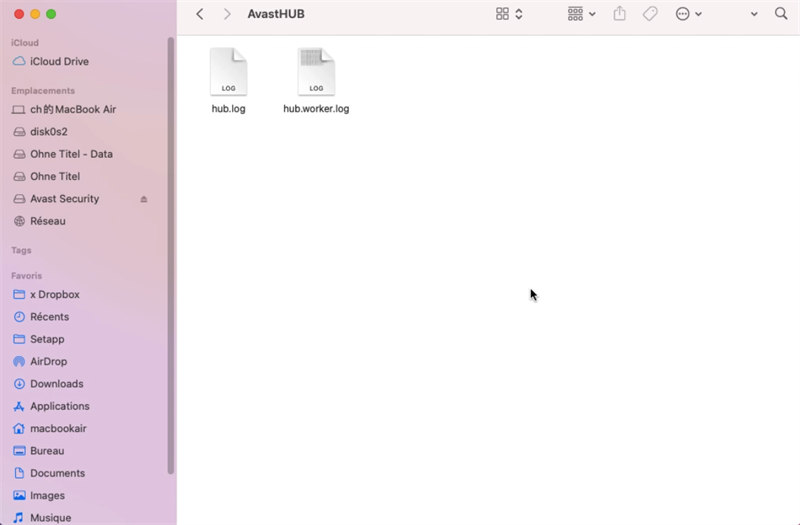The image size is (800, 525).
Task: Open the ellipsis action menu
Action: click(x=683, y=14)
